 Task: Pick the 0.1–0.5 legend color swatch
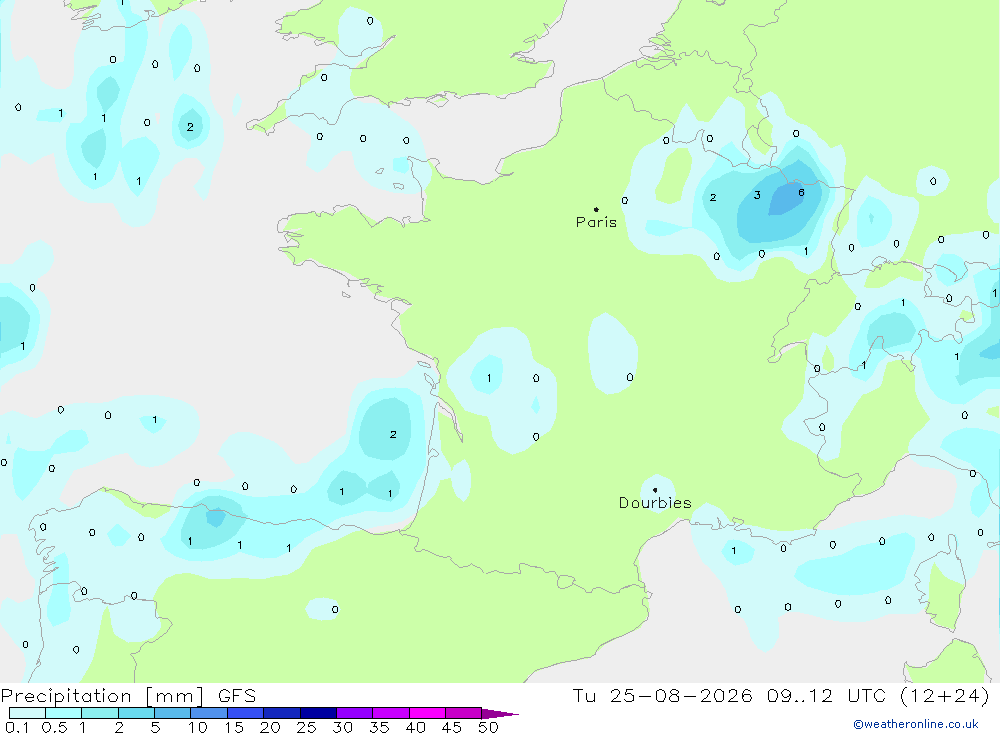(x=27, y=713)
